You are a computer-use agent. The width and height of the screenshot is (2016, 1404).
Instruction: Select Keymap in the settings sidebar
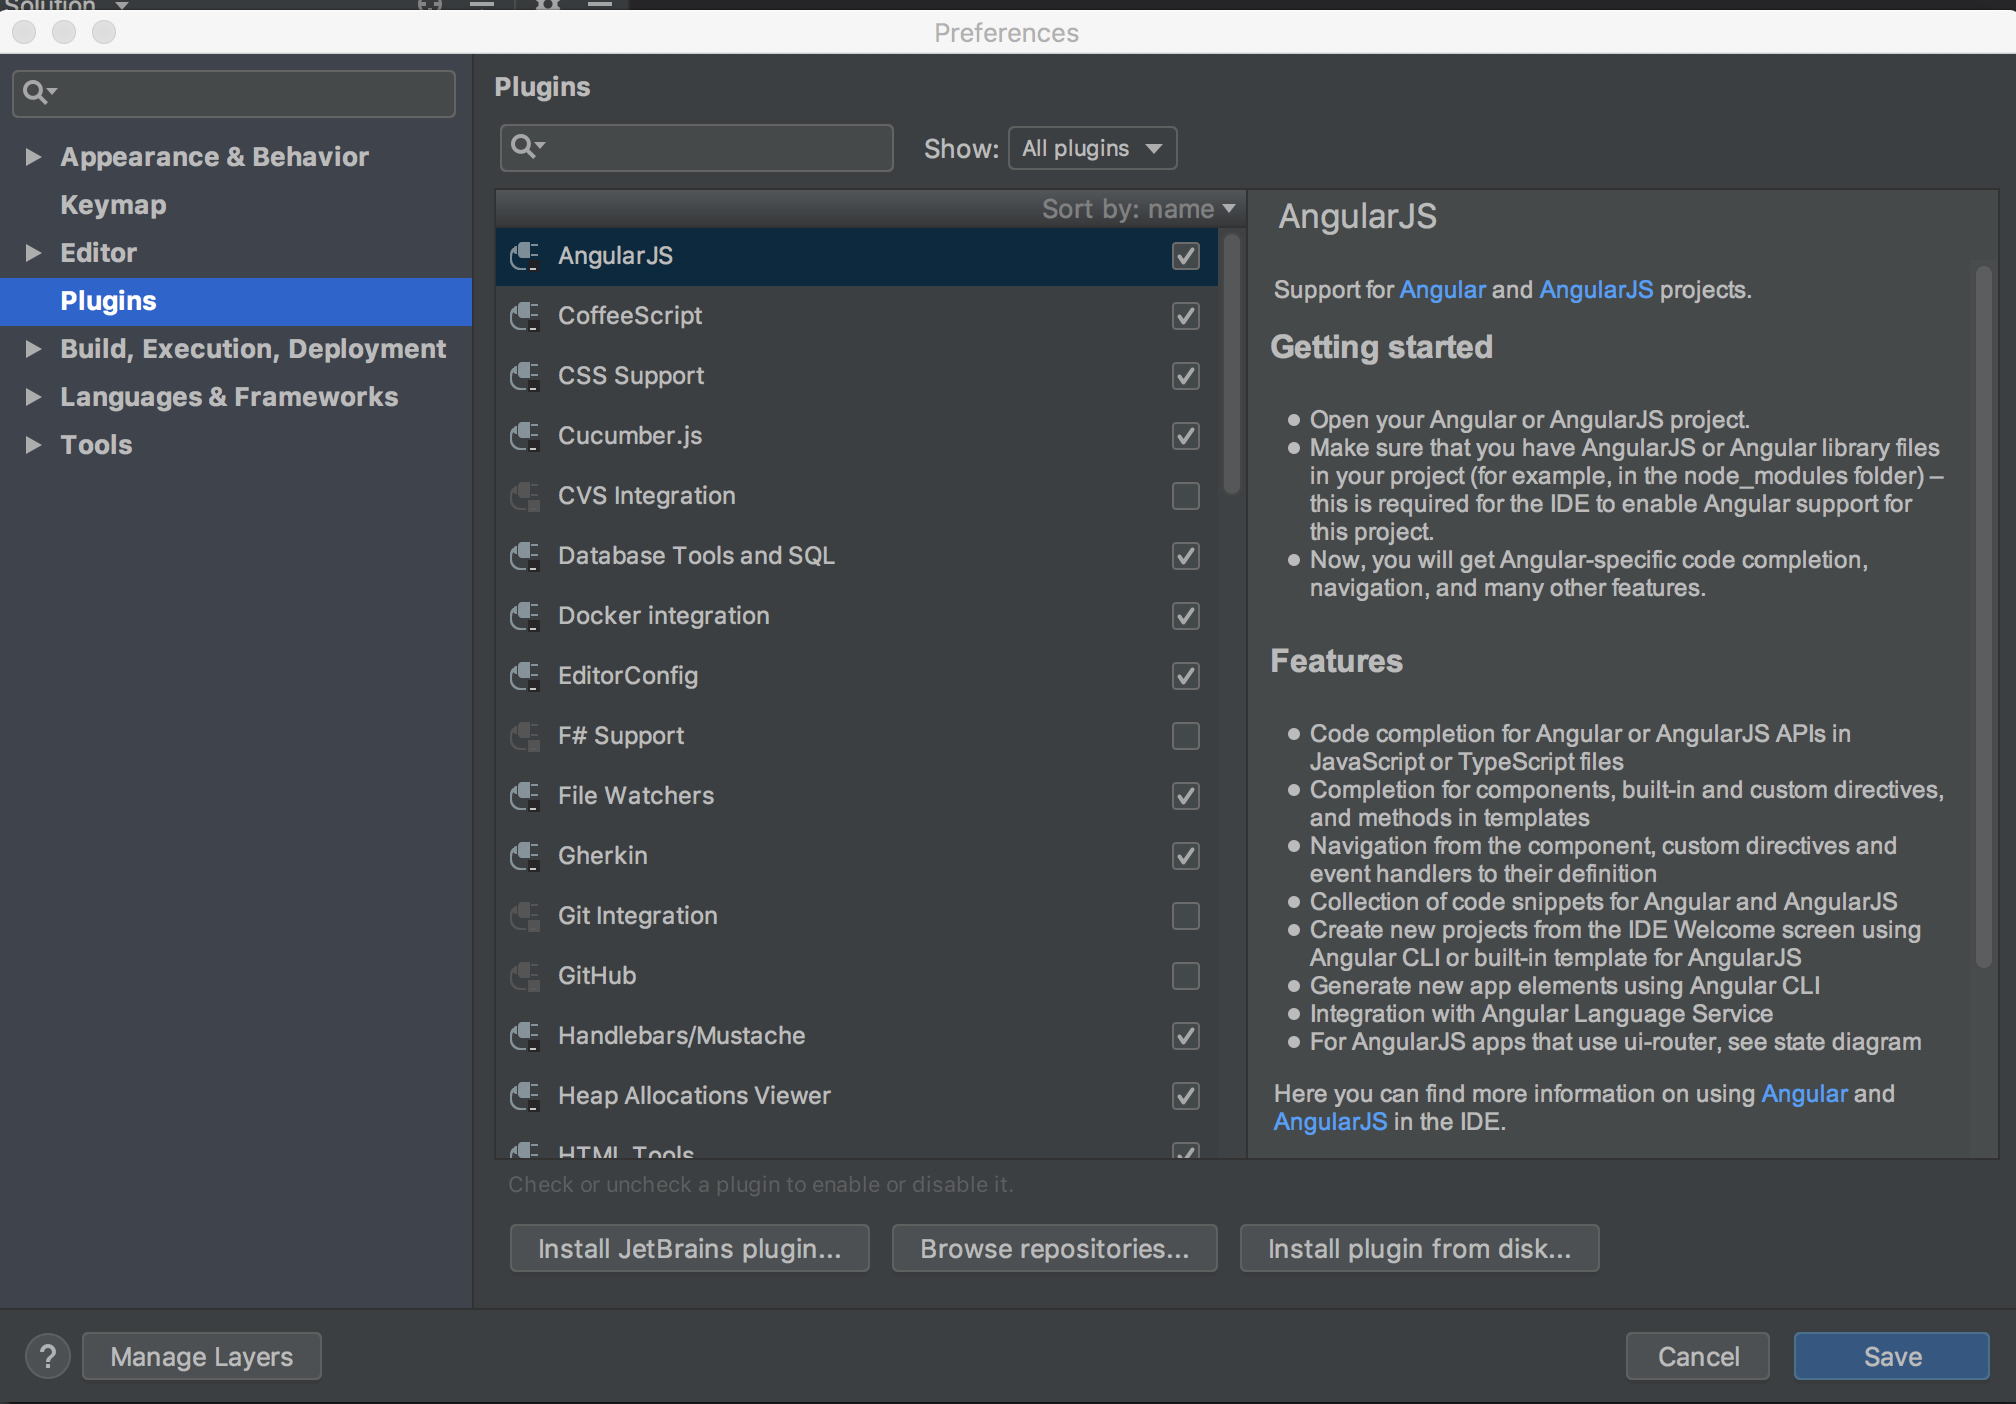(113, 205)
